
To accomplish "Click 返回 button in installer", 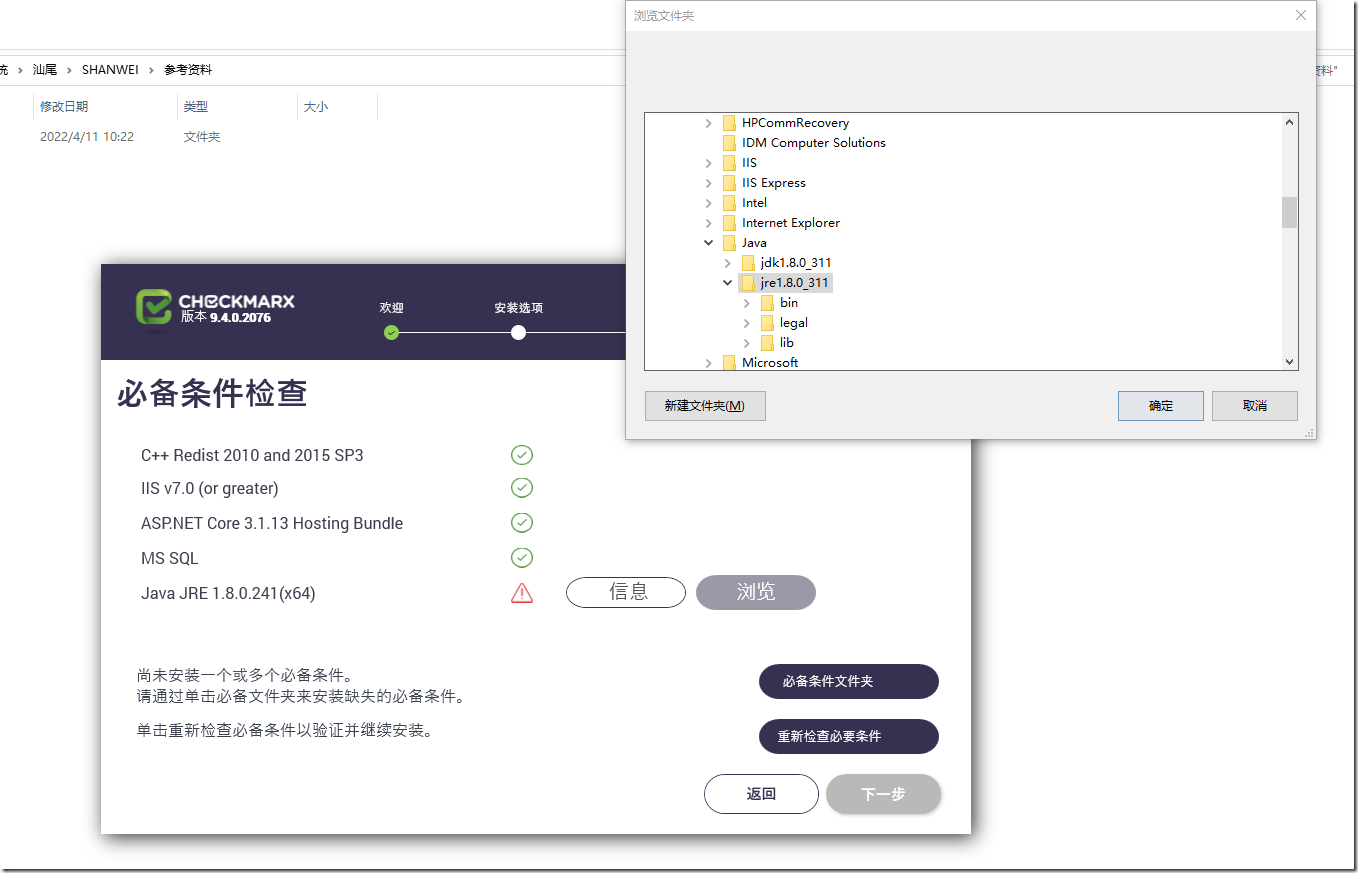I will coord(762,794).
